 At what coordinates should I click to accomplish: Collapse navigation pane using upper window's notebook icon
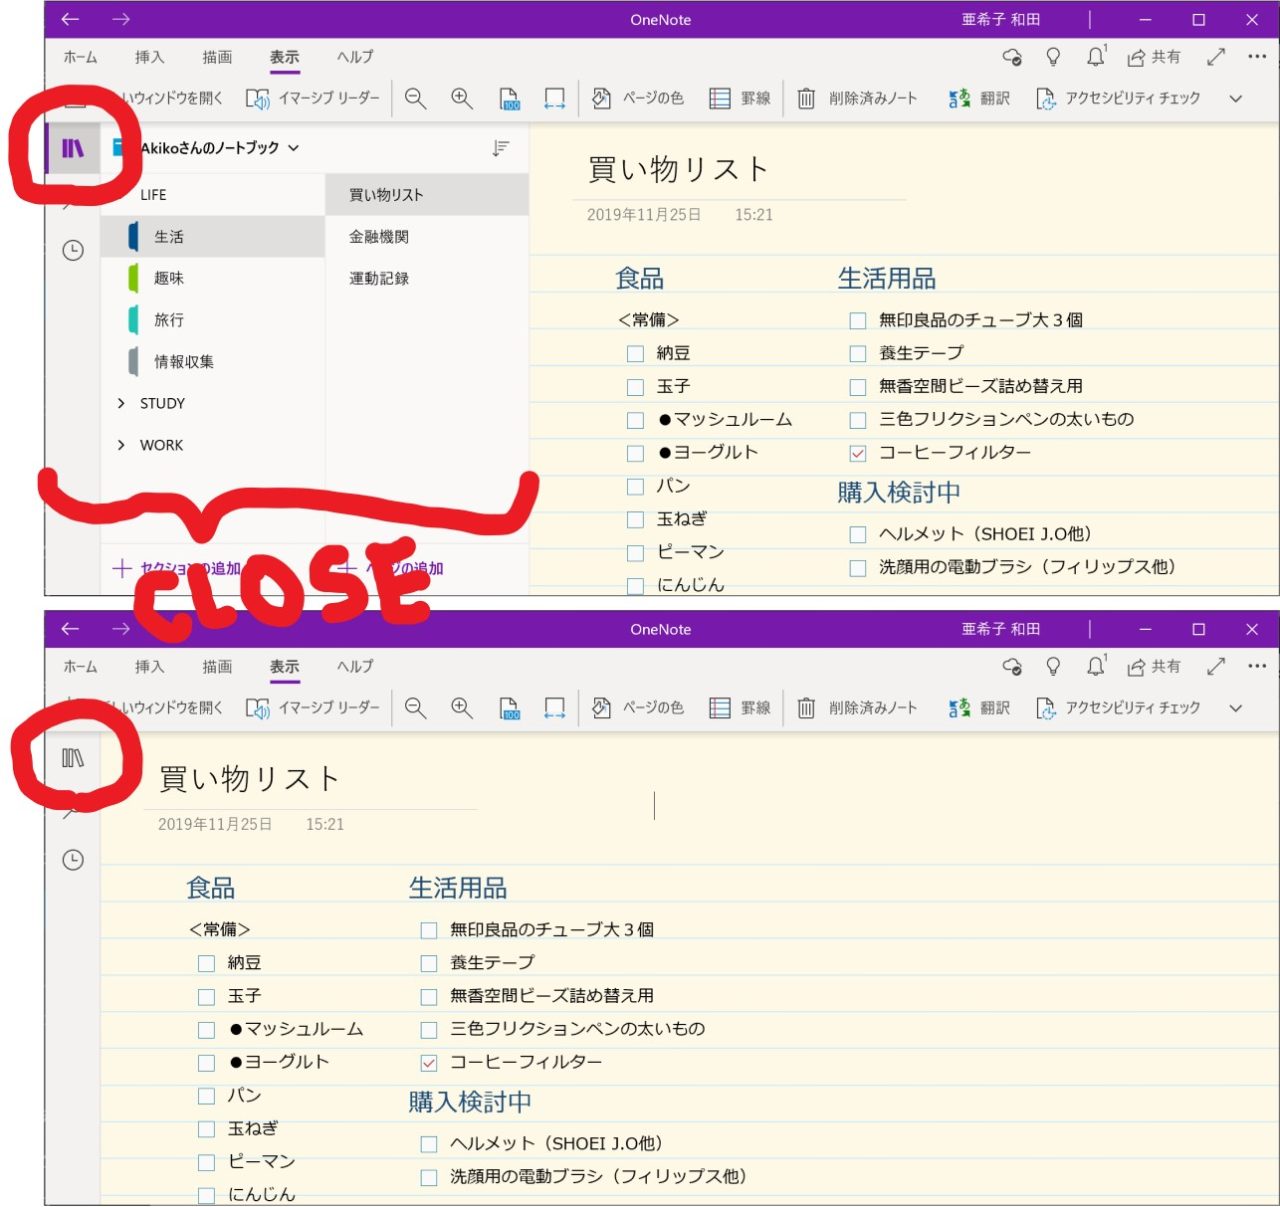[73, 149]
